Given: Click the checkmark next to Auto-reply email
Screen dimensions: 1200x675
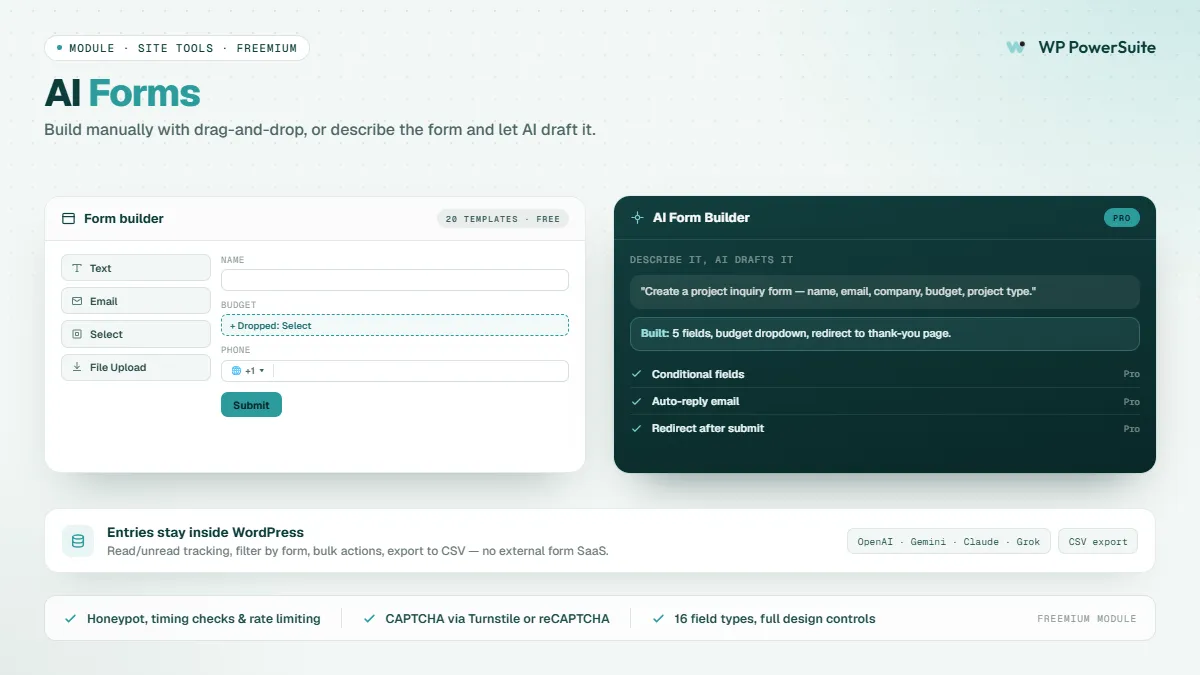Looking at the screenshot, I should click(x=636, y=401).
